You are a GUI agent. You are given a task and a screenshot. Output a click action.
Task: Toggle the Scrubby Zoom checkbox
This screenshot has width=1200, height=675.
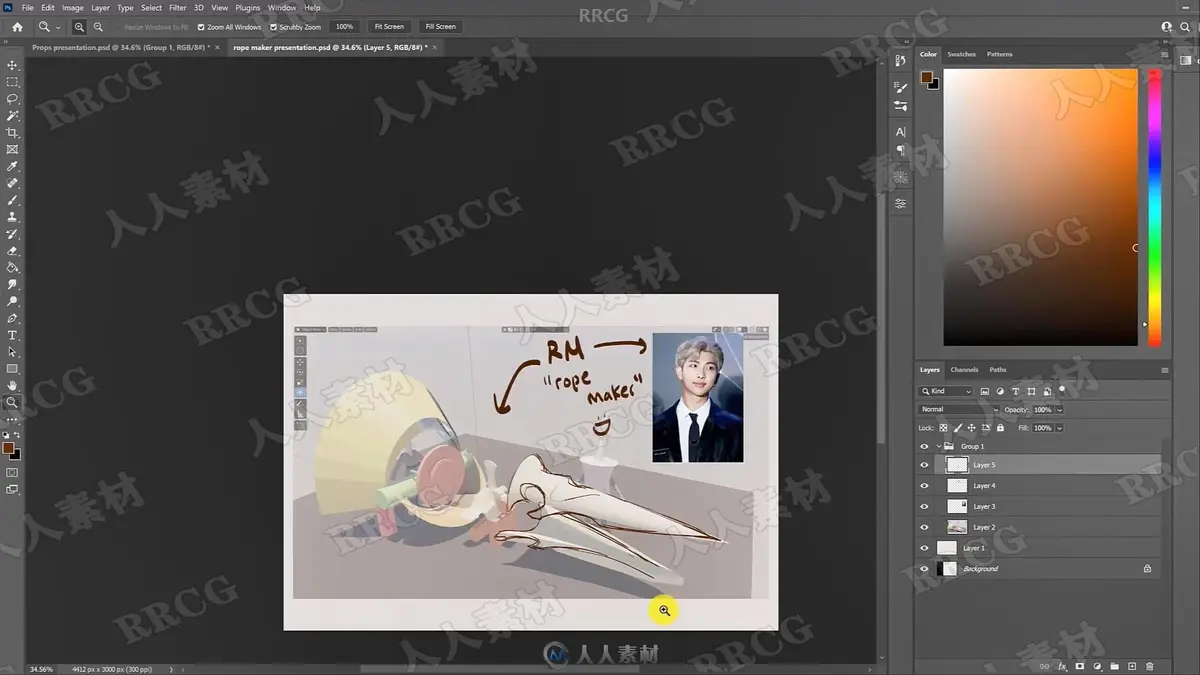[x=273, y=27]
